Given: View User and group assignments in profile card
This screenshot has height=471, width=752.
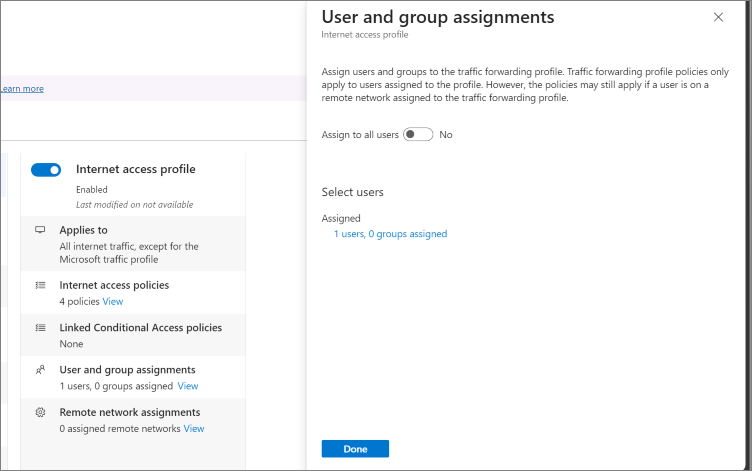Looking at the screenshot, I should click(188, 386).
